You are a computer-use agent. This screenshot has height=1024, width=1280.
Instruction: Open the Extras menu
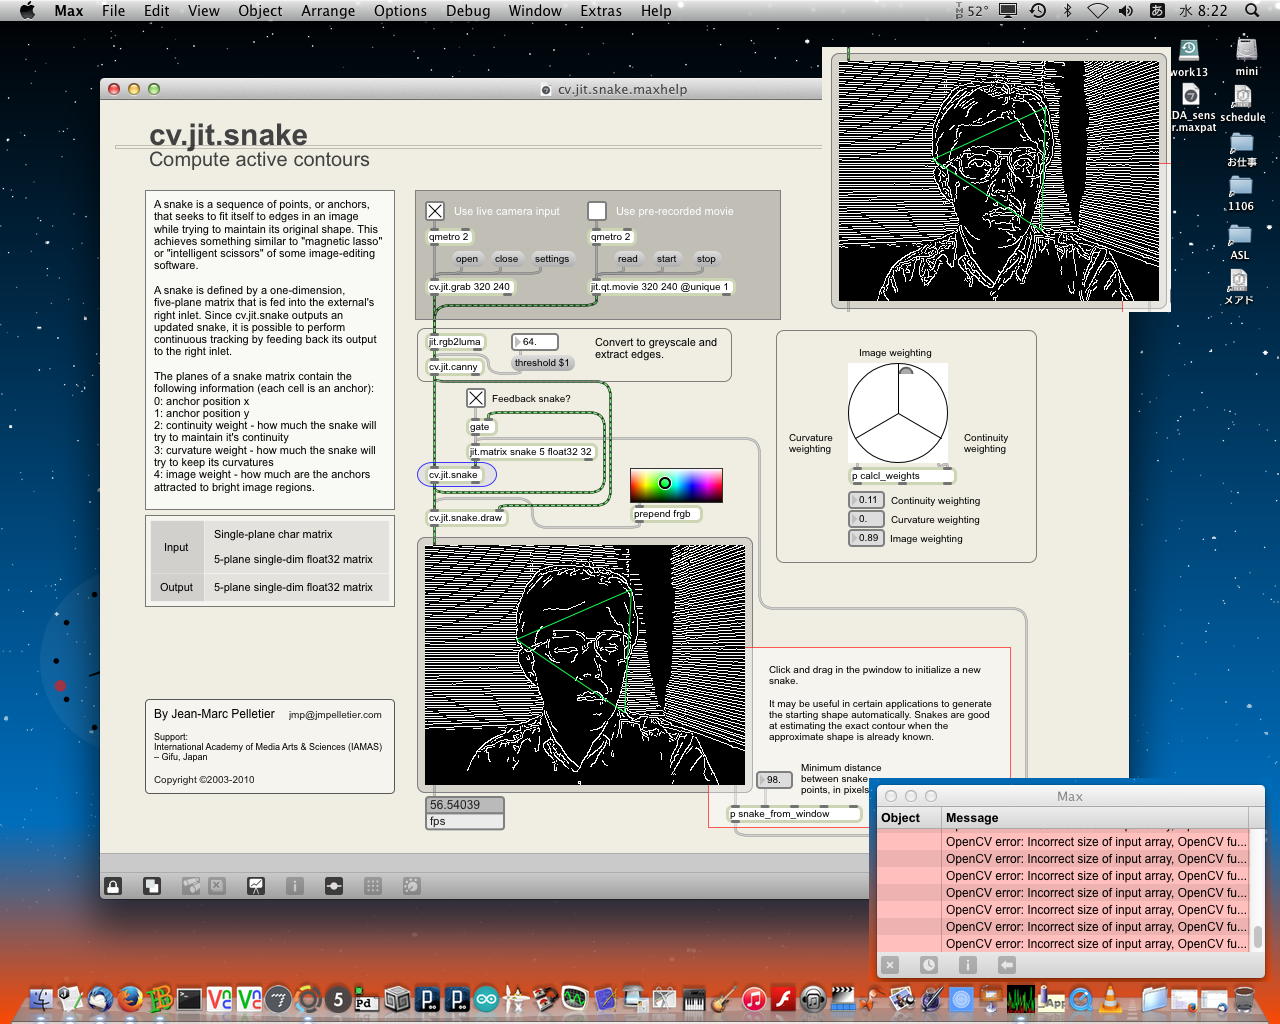point(600,11)
